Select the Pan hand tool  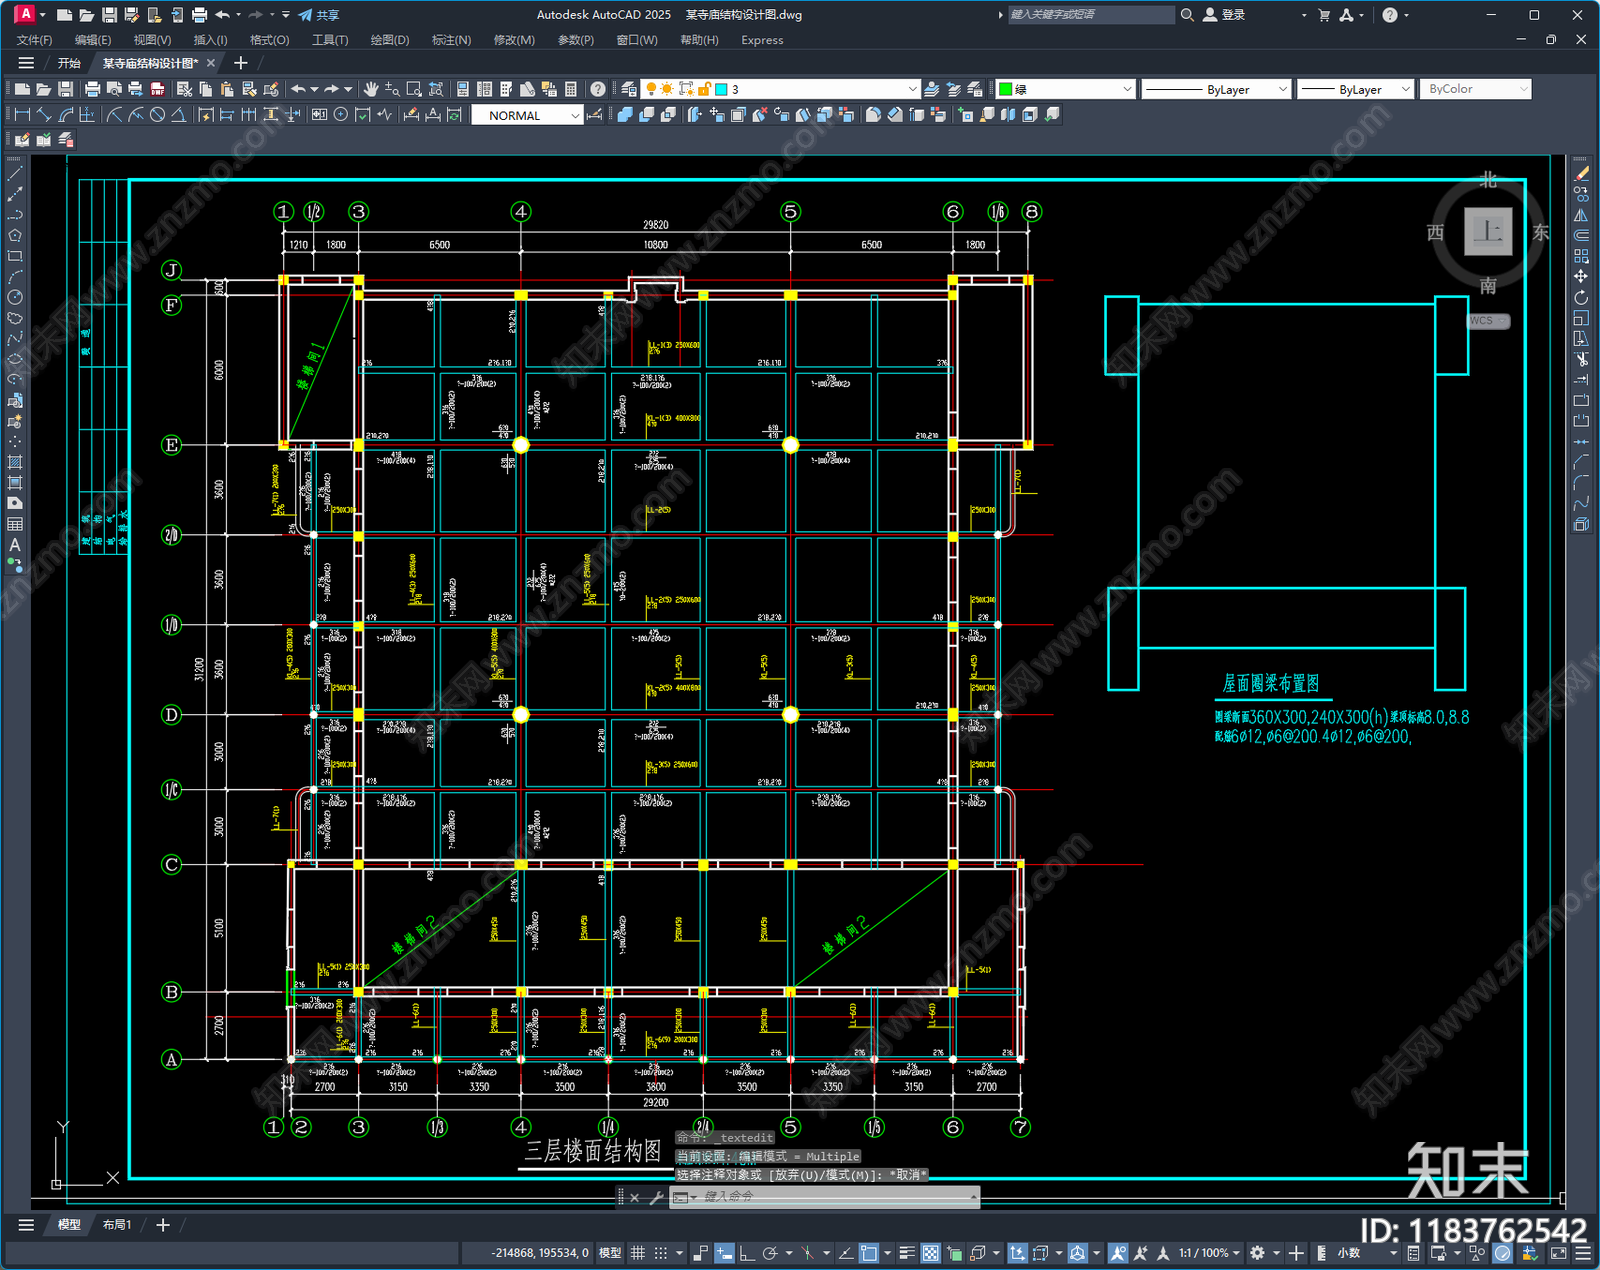(371, 89)
